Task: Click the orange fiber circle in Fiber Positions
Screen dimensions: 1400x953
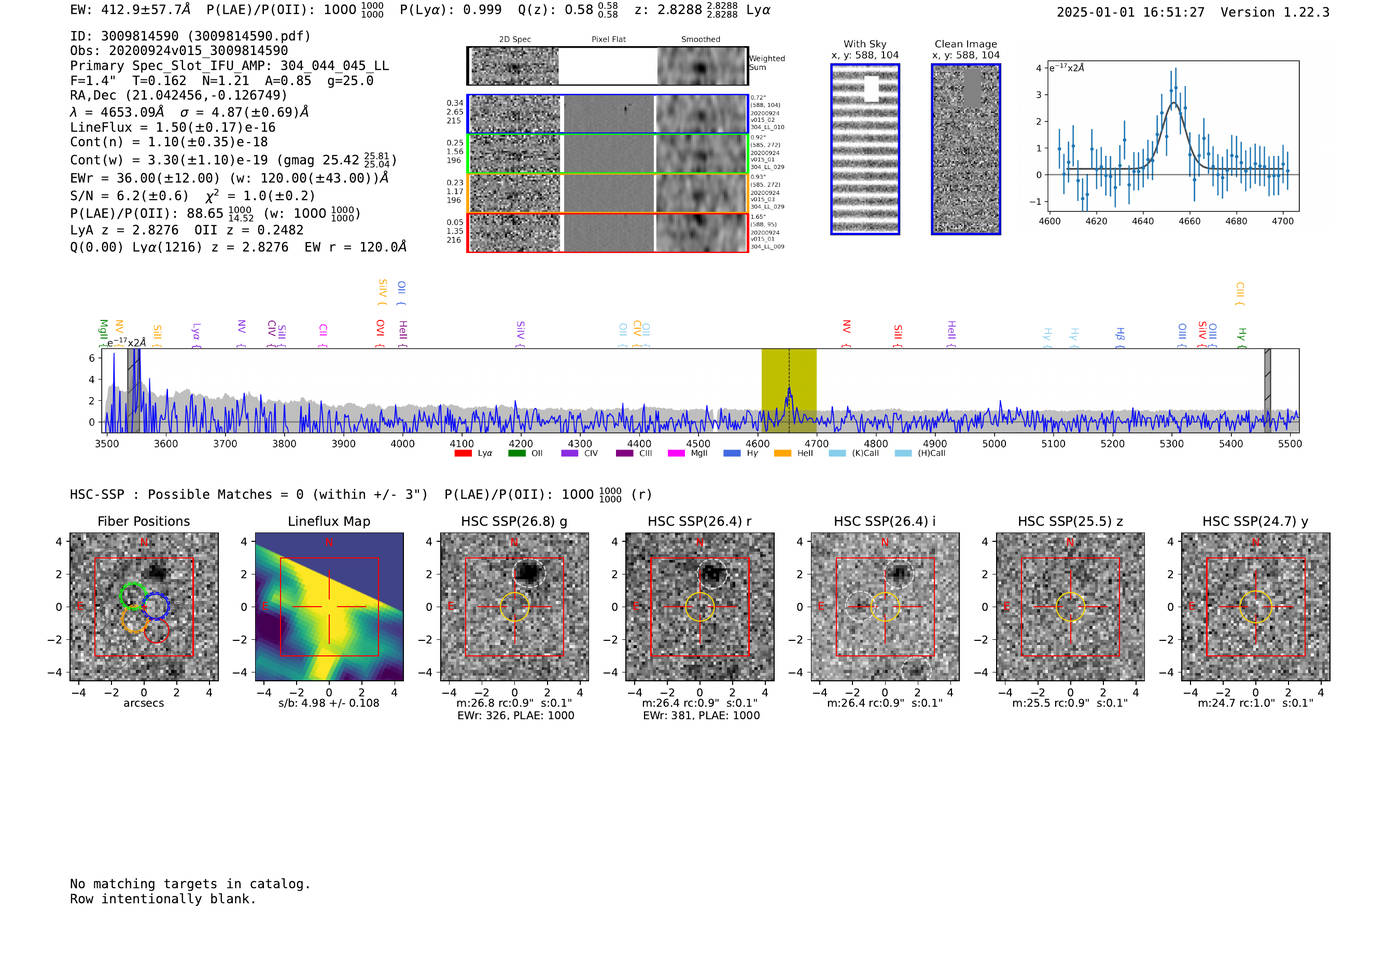Action: [x=134, y=621]
